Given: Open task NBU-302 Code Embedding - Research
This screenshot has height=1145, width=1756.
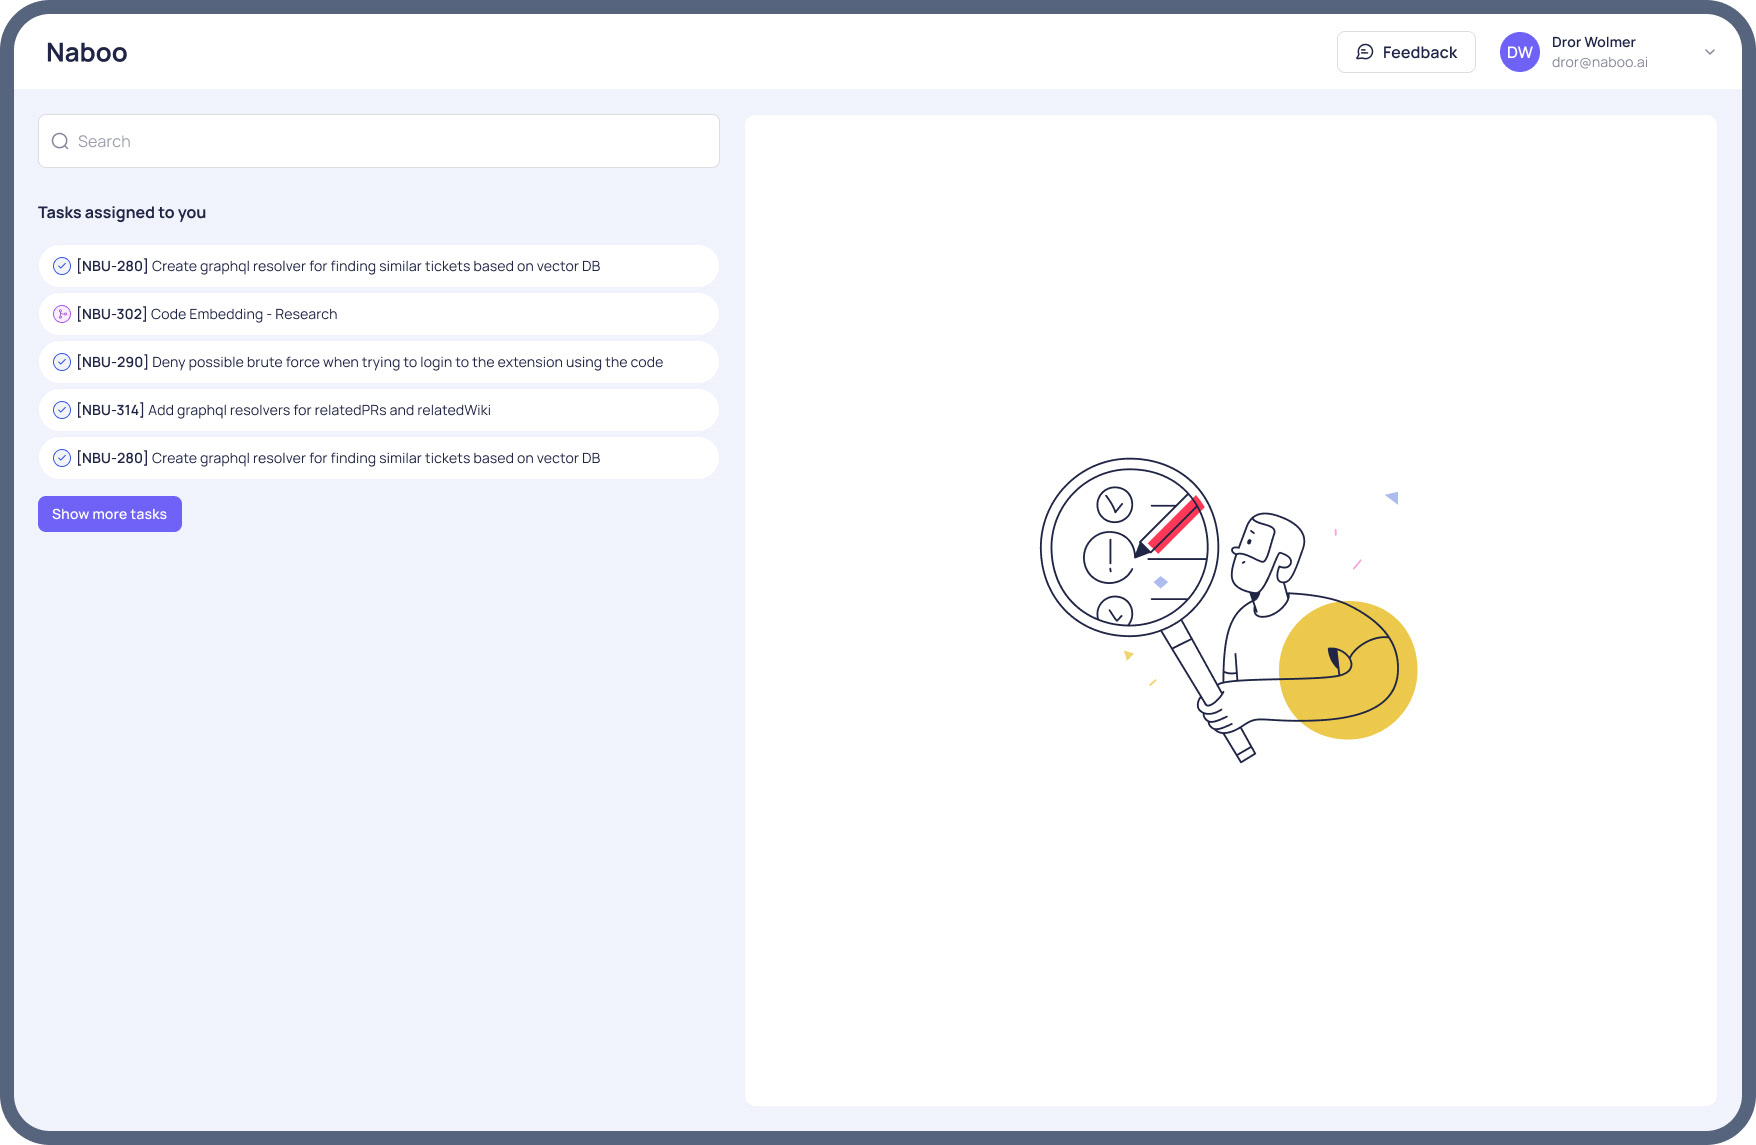Looking at the screenshot, I should (379, 314).
